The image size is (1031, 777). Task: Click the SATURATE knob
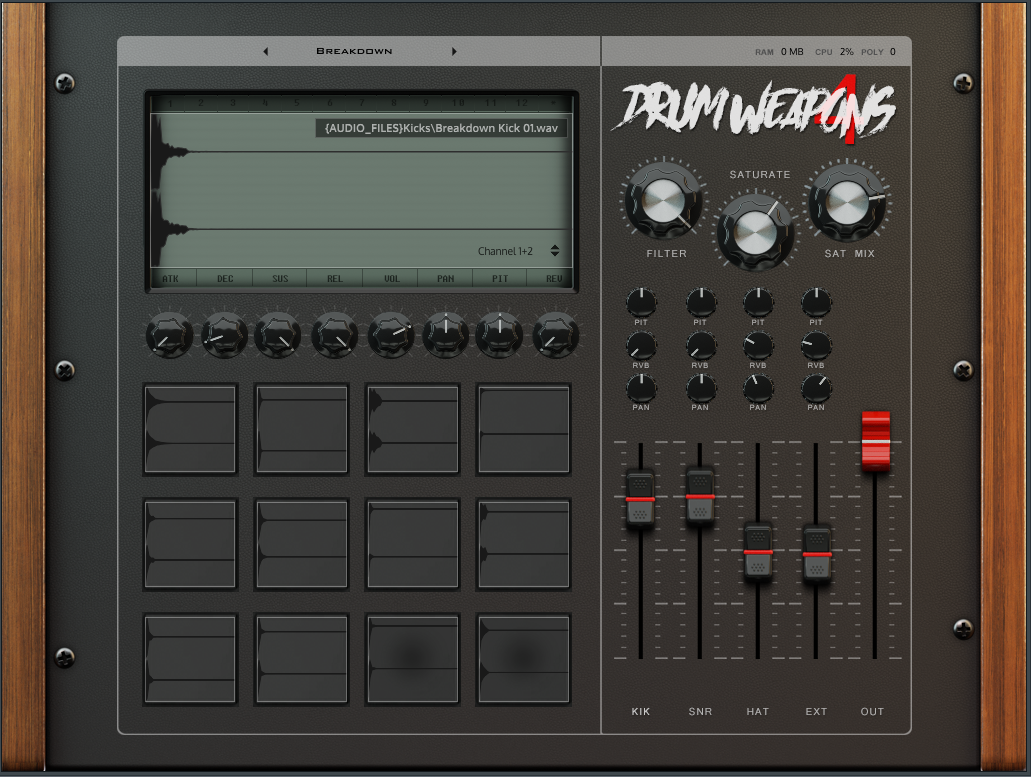(756, 230)
